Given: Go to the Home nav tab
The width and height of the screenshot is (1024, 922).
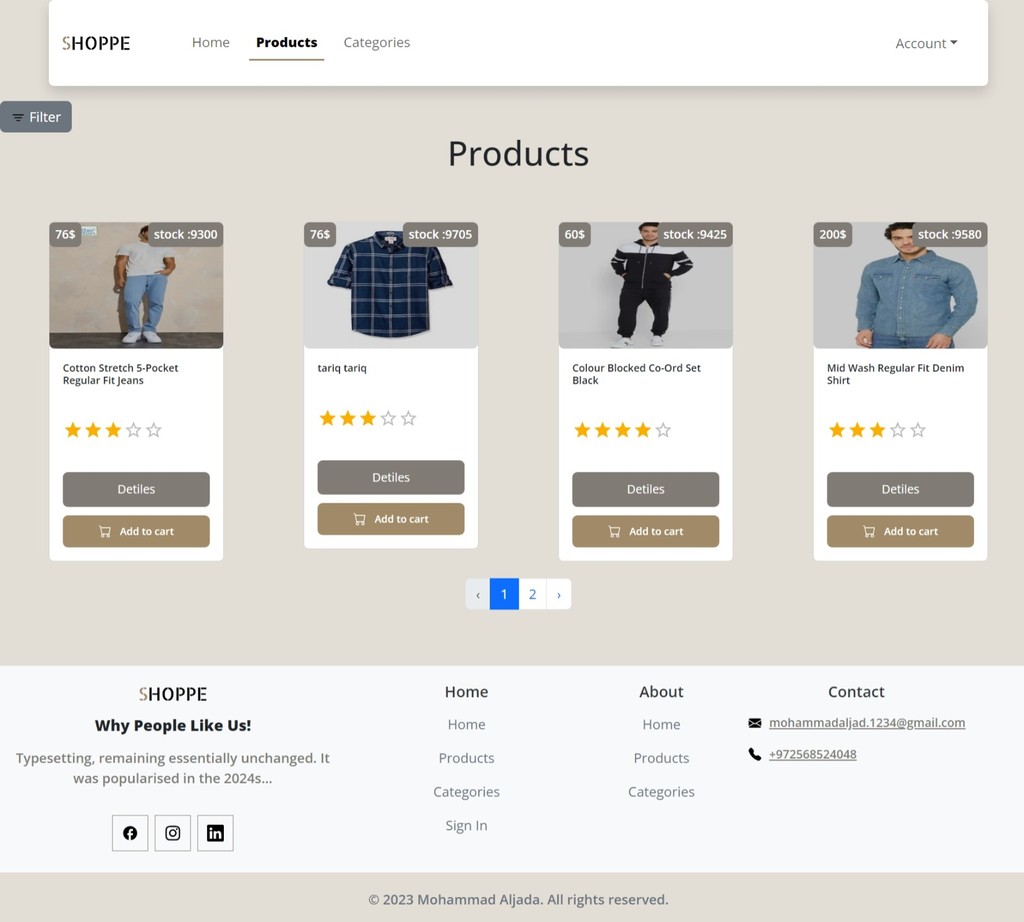Looking at the screenshot, I should click(210, 42).
